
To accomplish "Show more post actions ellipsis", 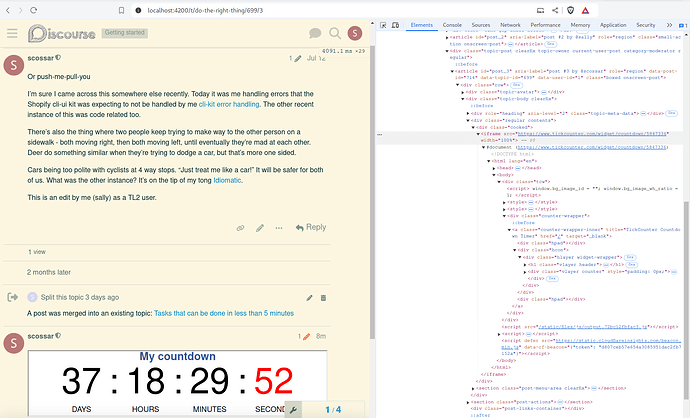I will click(x=279, y=228).
